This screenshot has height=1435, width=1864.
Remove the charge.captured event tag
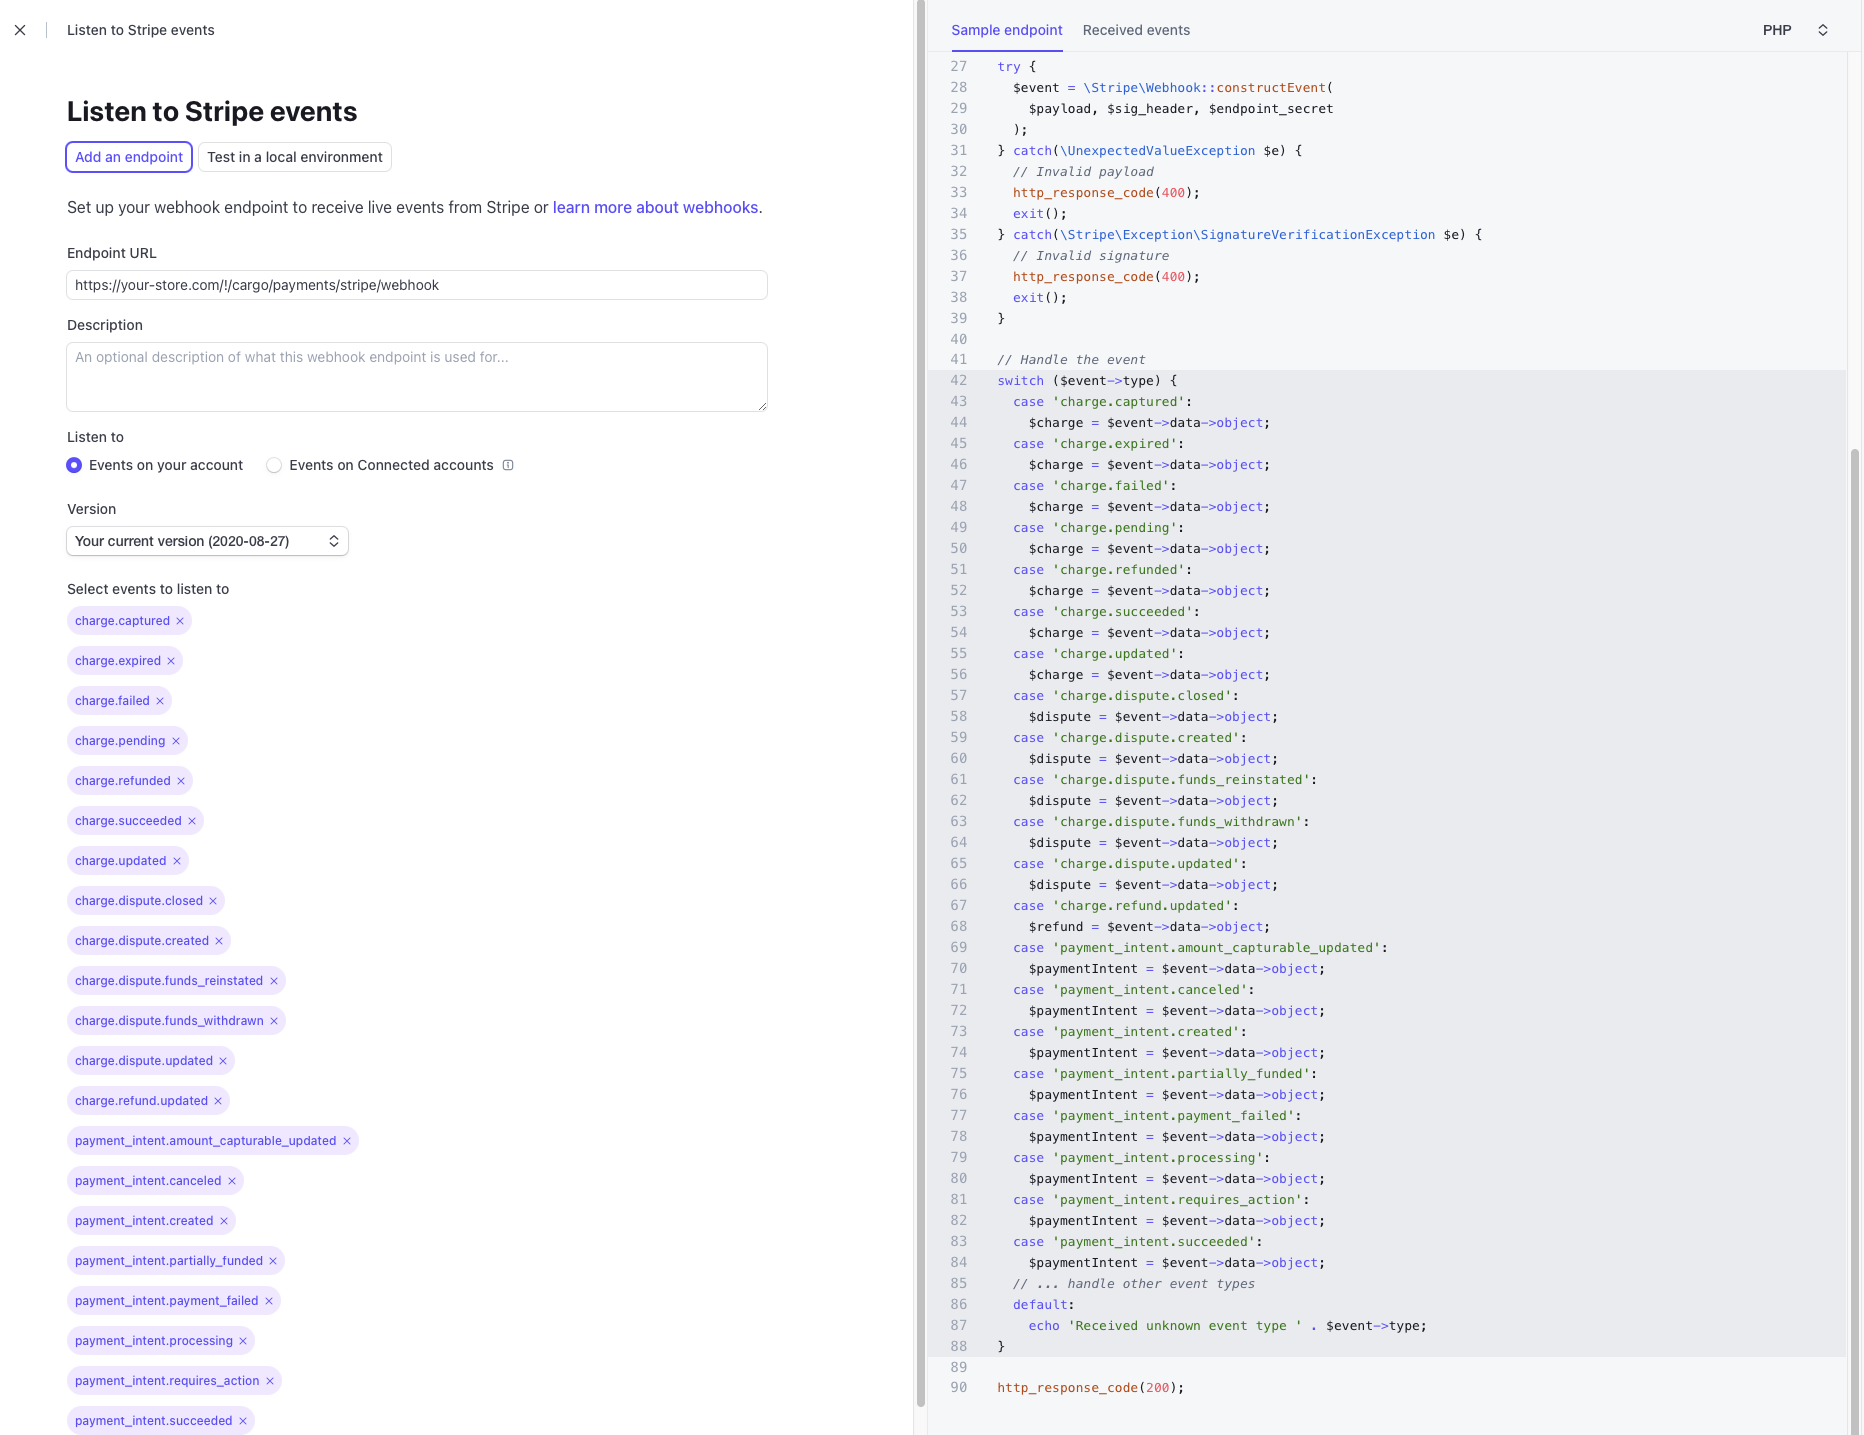(x=180, y=621)
